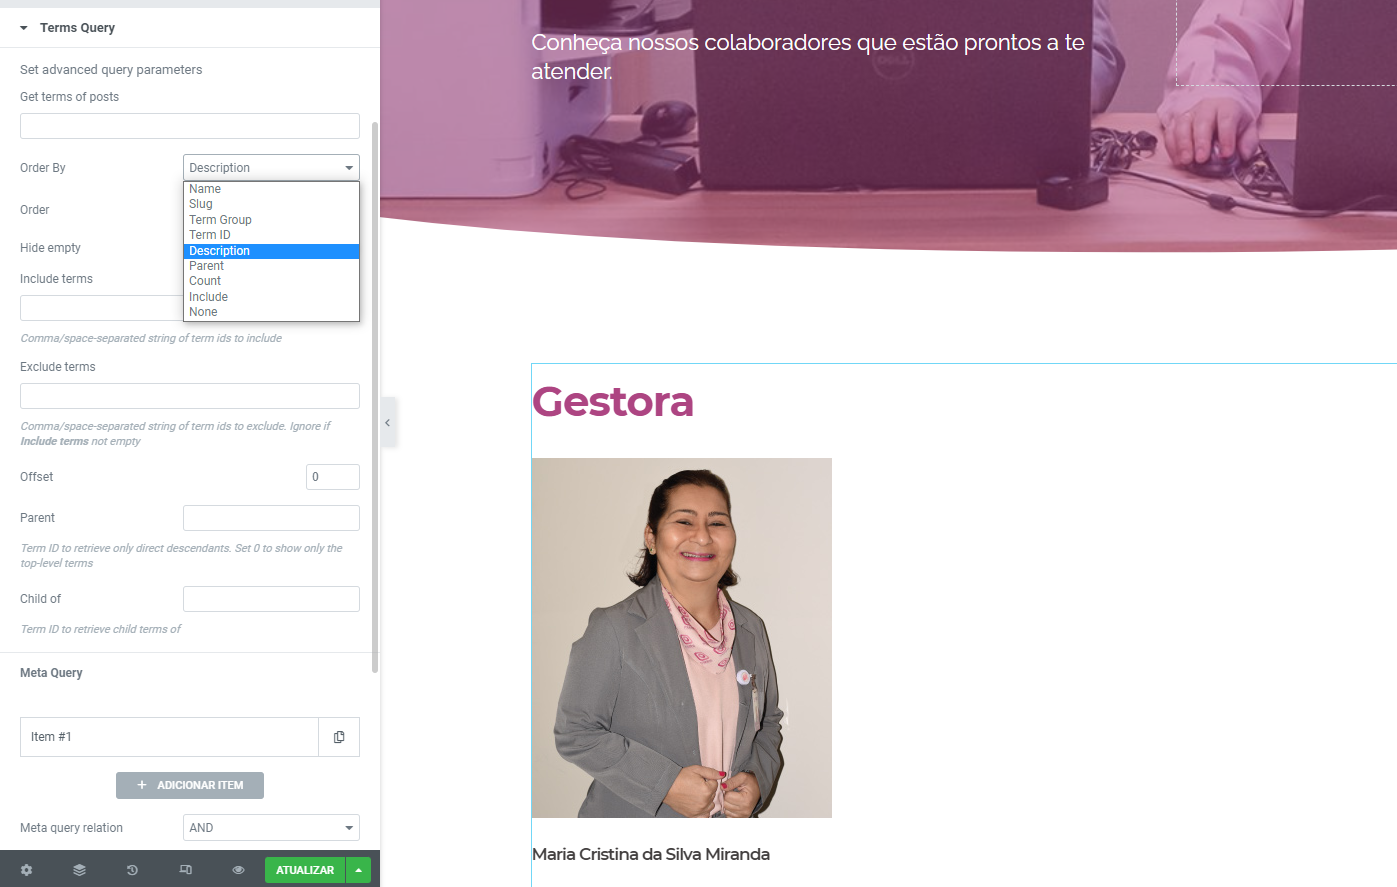Choose Parent option in the list
The image size is (1397, 887).
271,266
